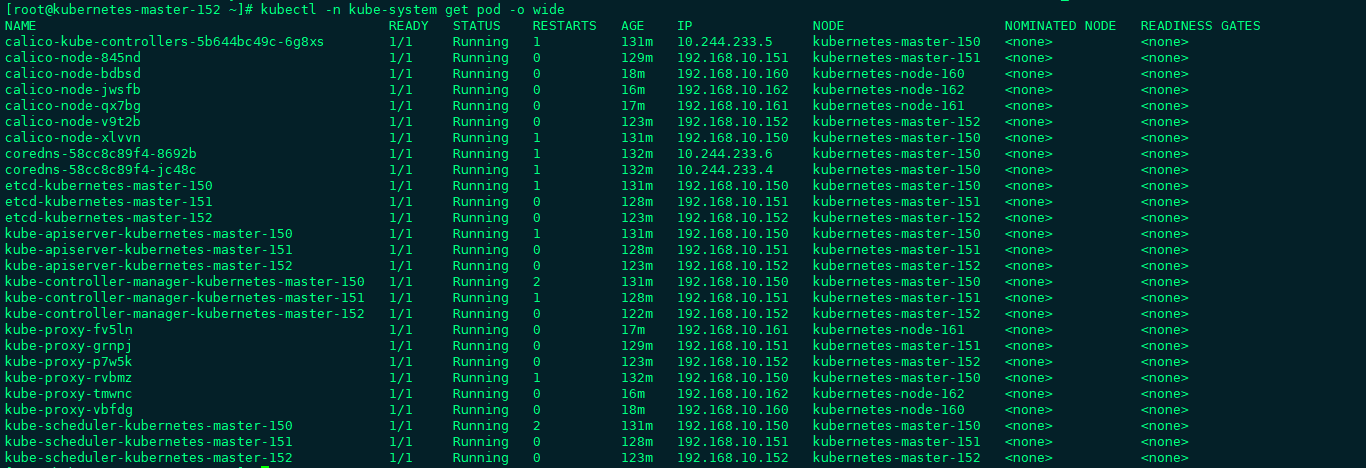Click the READINESS GATES column header
This screenshot has width=1366, height=468.
[1201, 26]
